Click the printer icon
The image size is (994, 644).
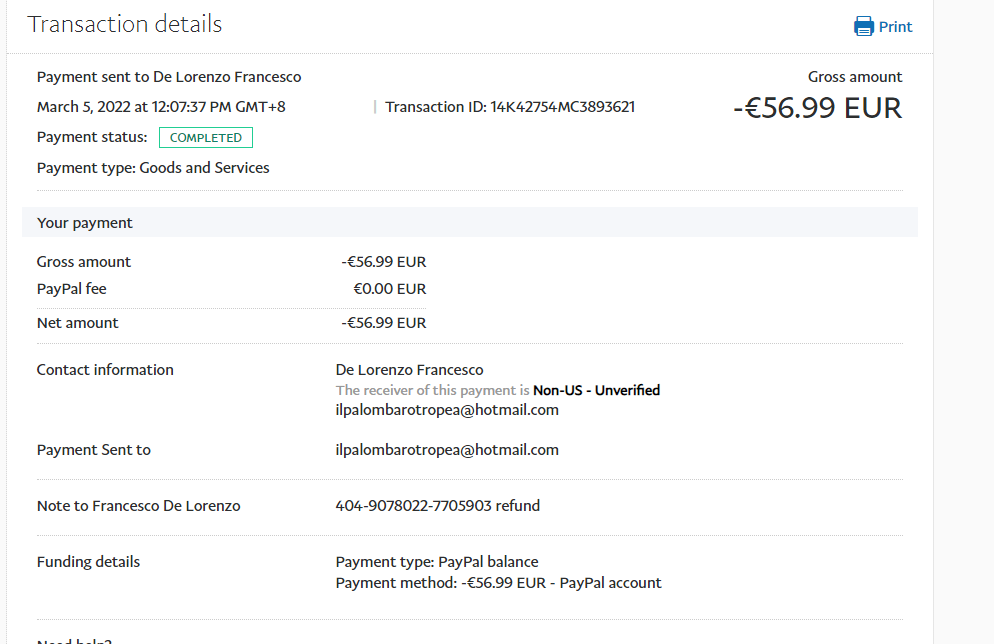point(863,27)
